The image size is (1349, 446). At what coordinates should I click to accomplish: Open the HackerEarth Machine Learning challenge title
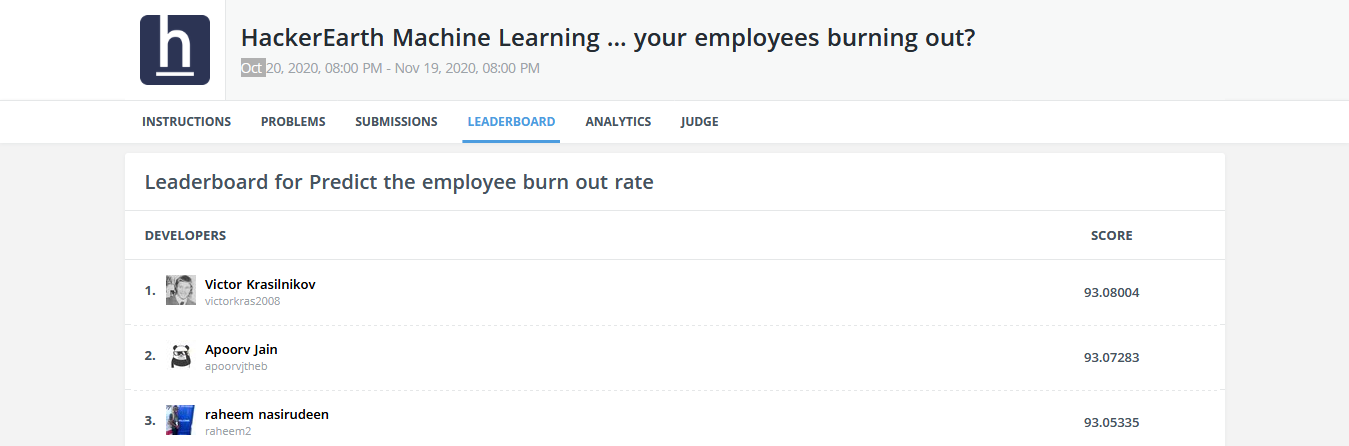click(608, 38)
